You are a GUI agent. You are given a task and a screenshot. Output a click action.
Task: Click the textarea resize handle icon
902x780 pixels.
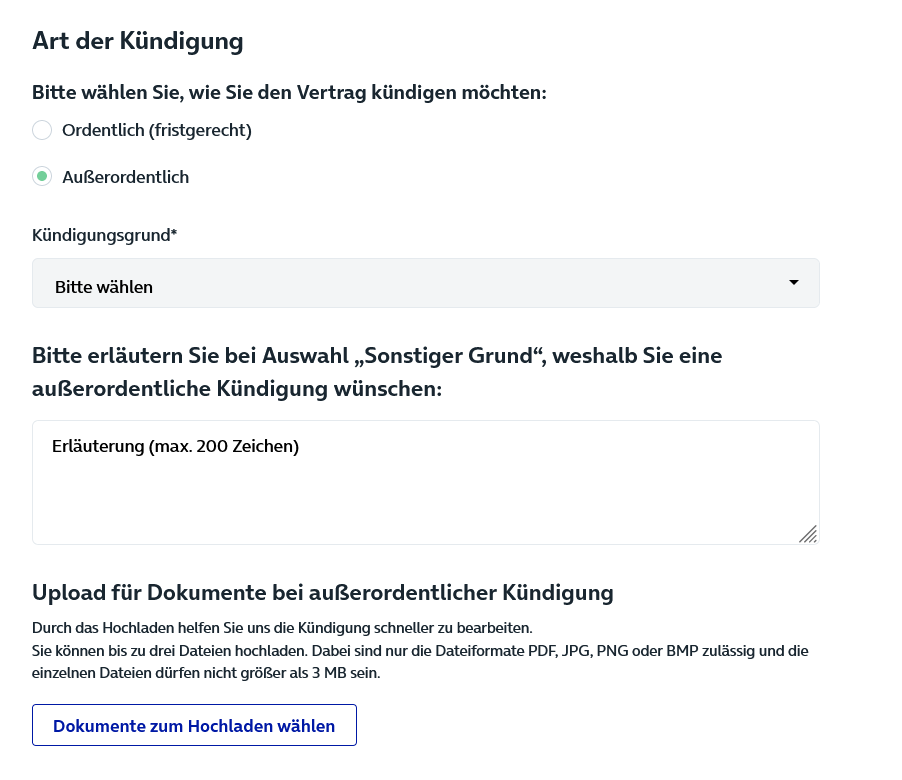click(x=808, y=534)
